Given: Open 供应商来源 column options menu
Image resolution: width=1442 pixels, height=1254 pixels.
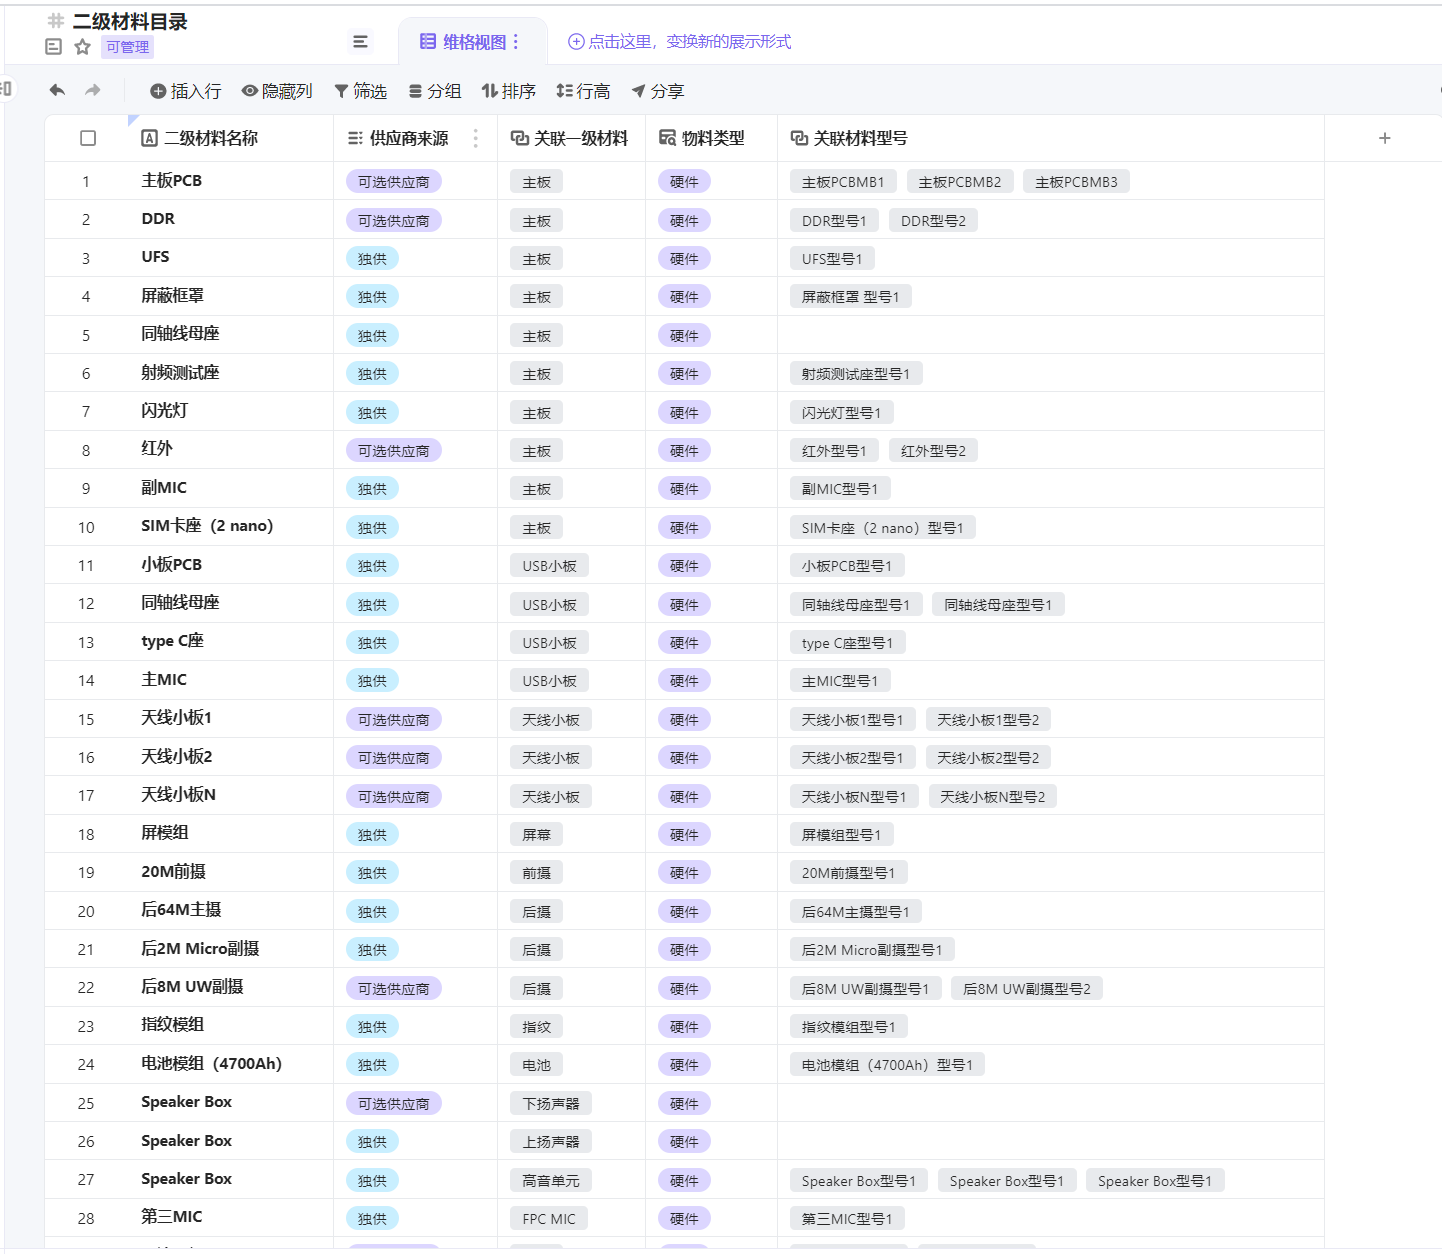Looking at the screenshot, I should pos(476,138).
